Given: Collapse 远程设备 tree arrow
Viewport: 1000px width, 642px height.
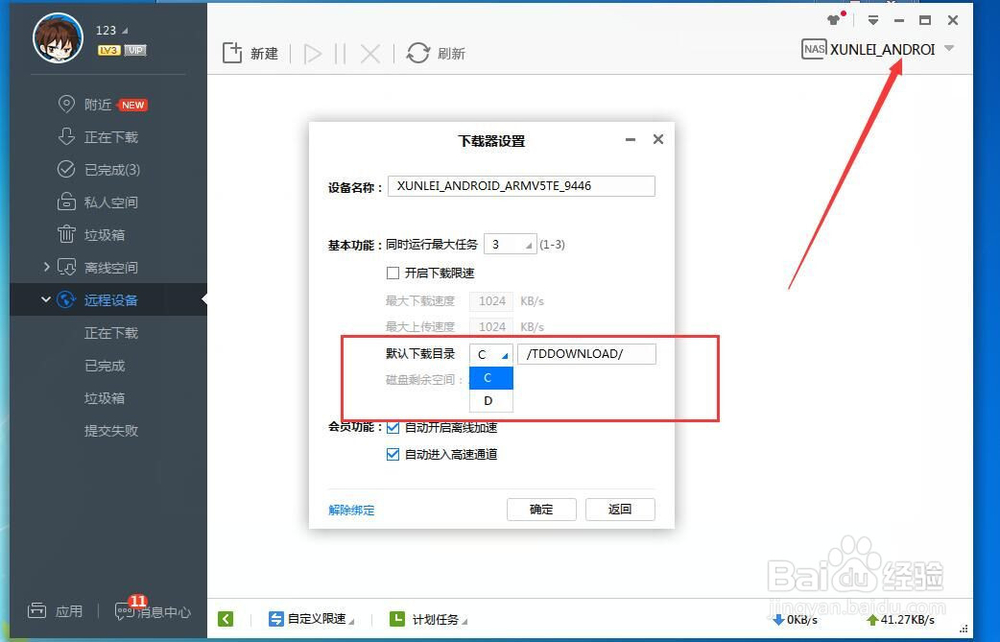Looking at the screenshot, I should (x=45, y=299).
